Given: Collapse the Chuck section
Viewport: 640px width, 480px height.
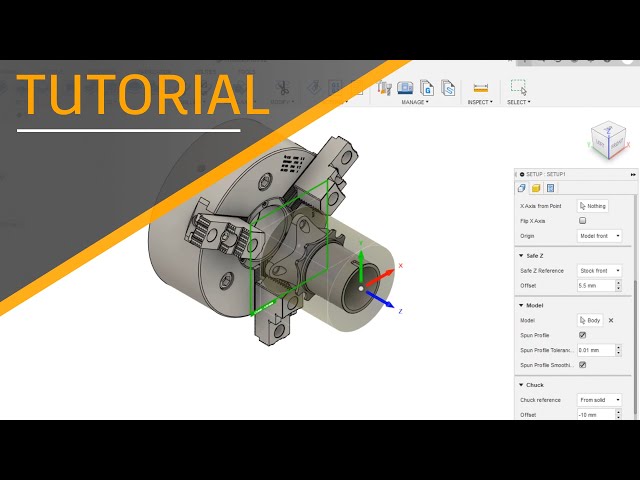Looking at the screenshot, I should 521,385.
